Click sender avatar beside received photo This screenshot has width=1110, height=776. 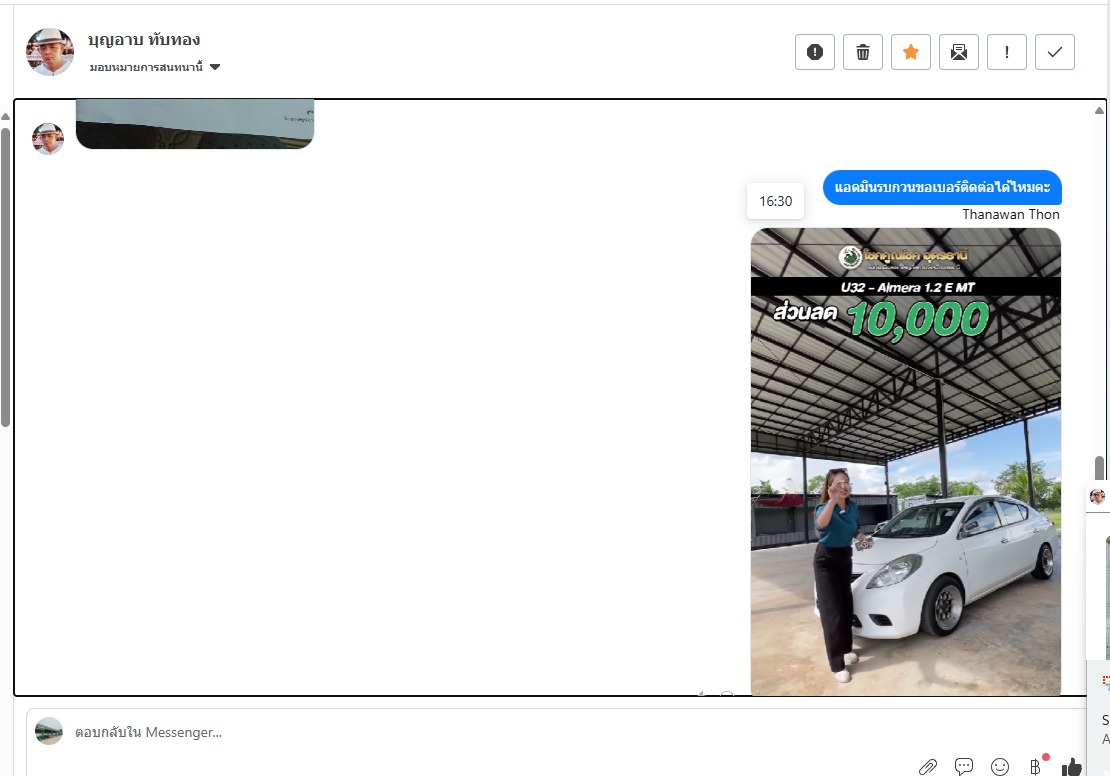pos(48,138)
